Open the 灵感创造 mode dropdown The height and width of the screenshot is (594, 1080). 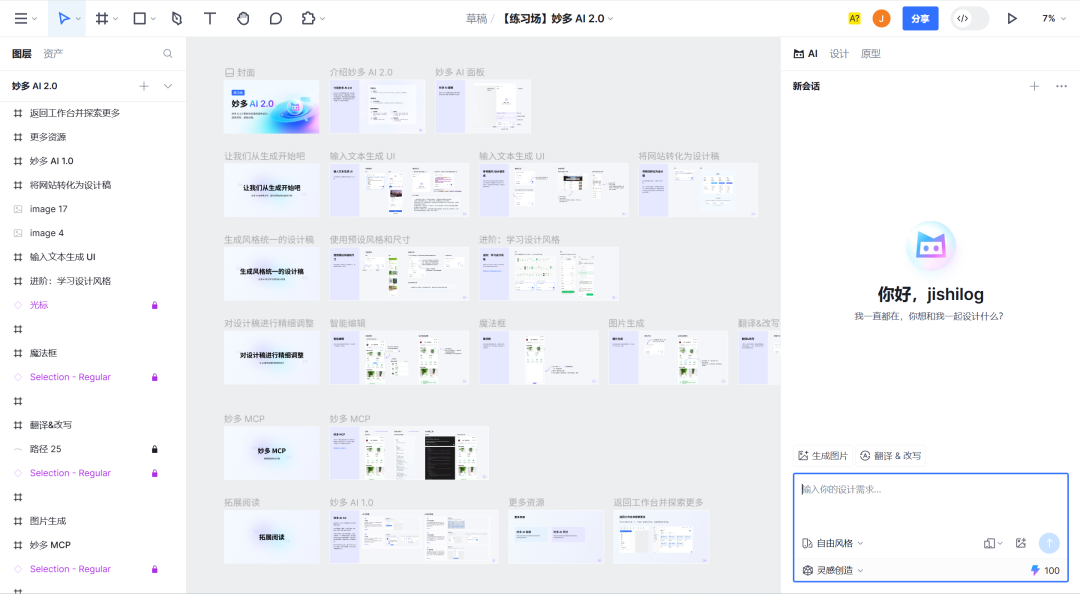click(832, 570)
